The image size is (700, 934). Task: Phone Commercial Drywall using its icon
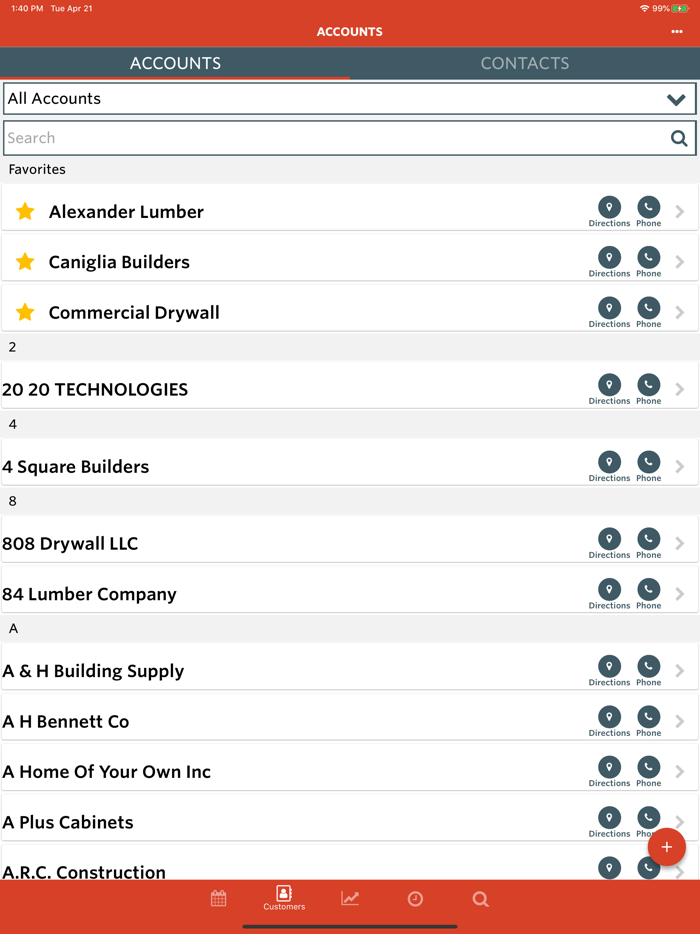click(x=648, y=313)
